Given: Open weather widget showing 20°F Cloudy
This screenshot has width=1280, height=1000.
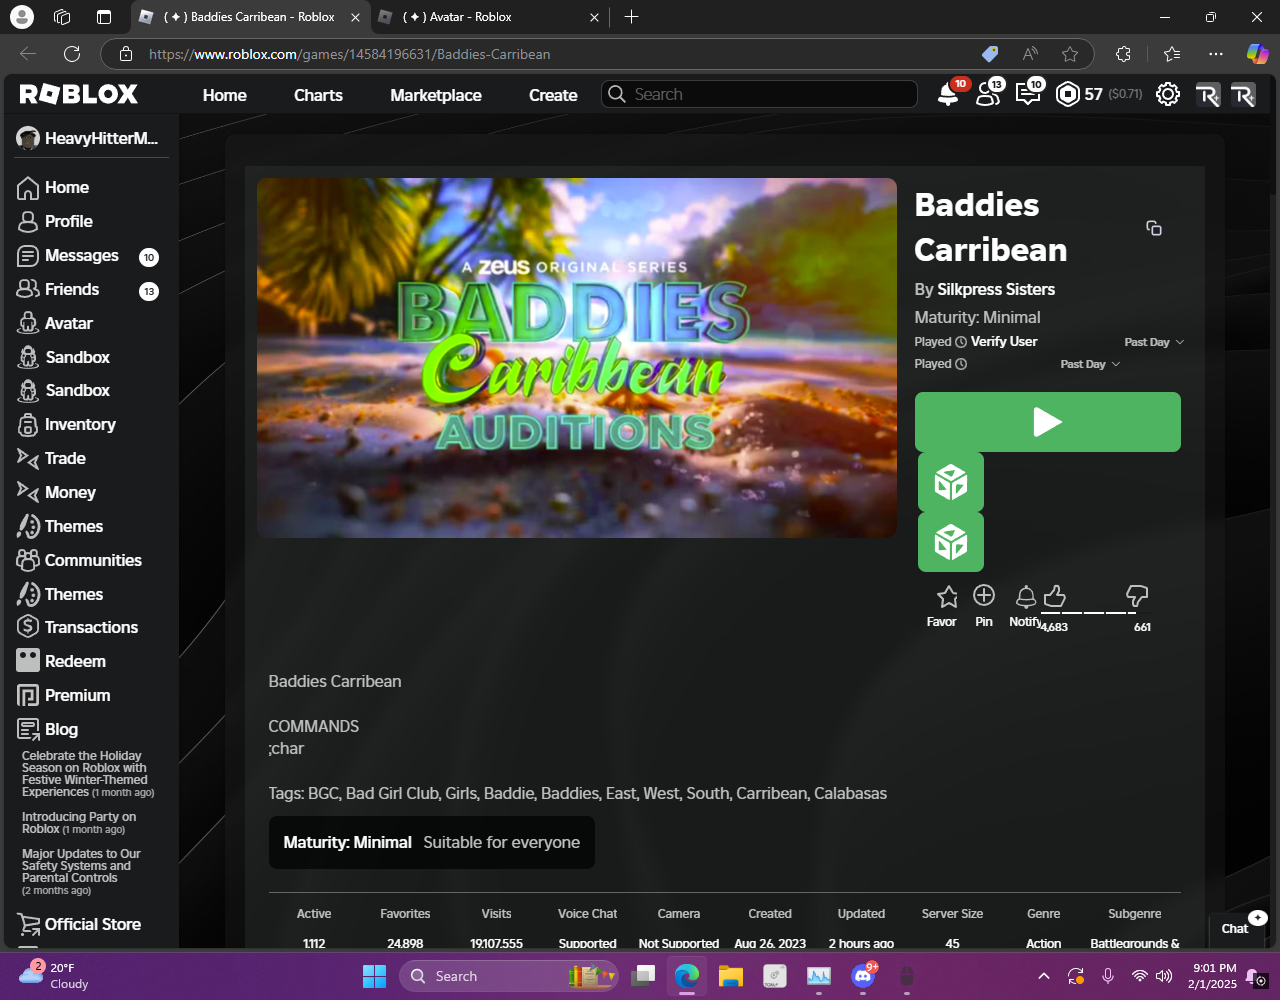Looking at the screenshot, I should tap(56, 976).
